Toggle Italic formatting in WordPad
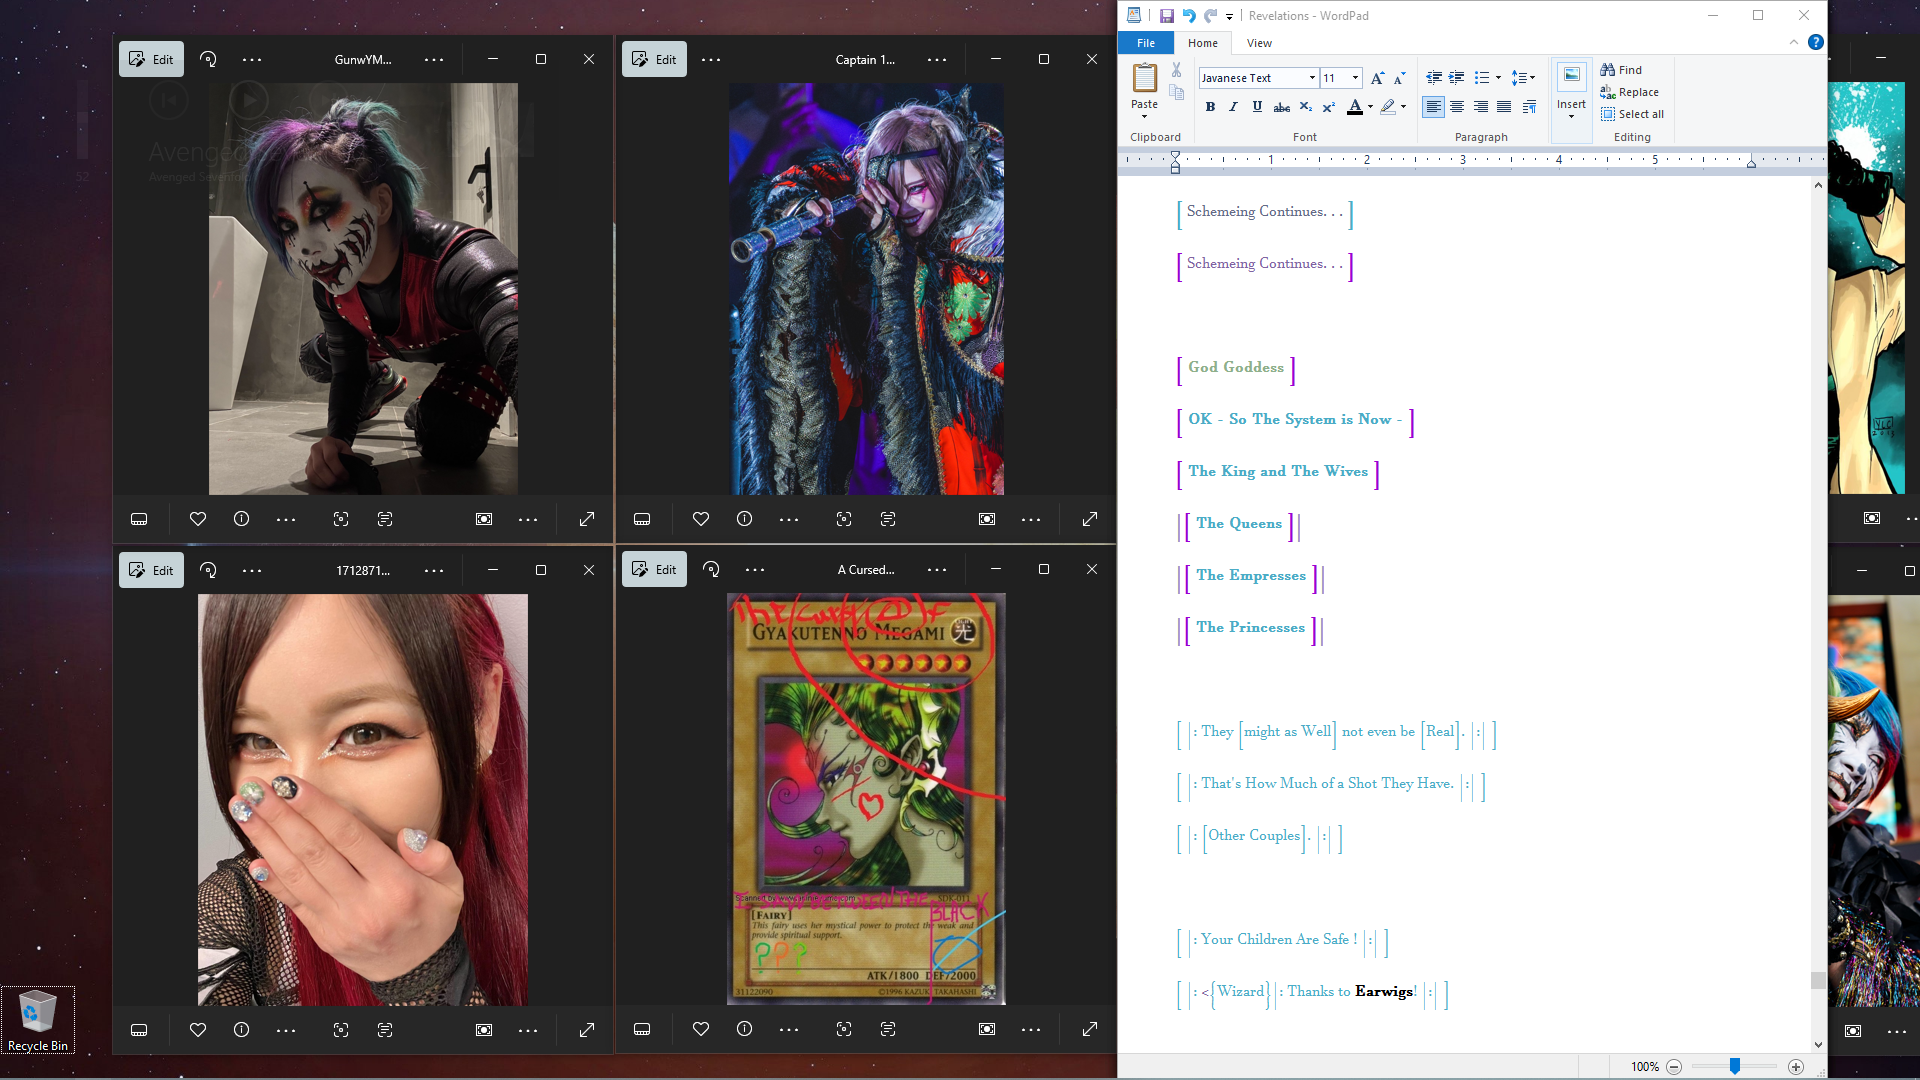The image size is (1920, 1080). (1233, 107)
